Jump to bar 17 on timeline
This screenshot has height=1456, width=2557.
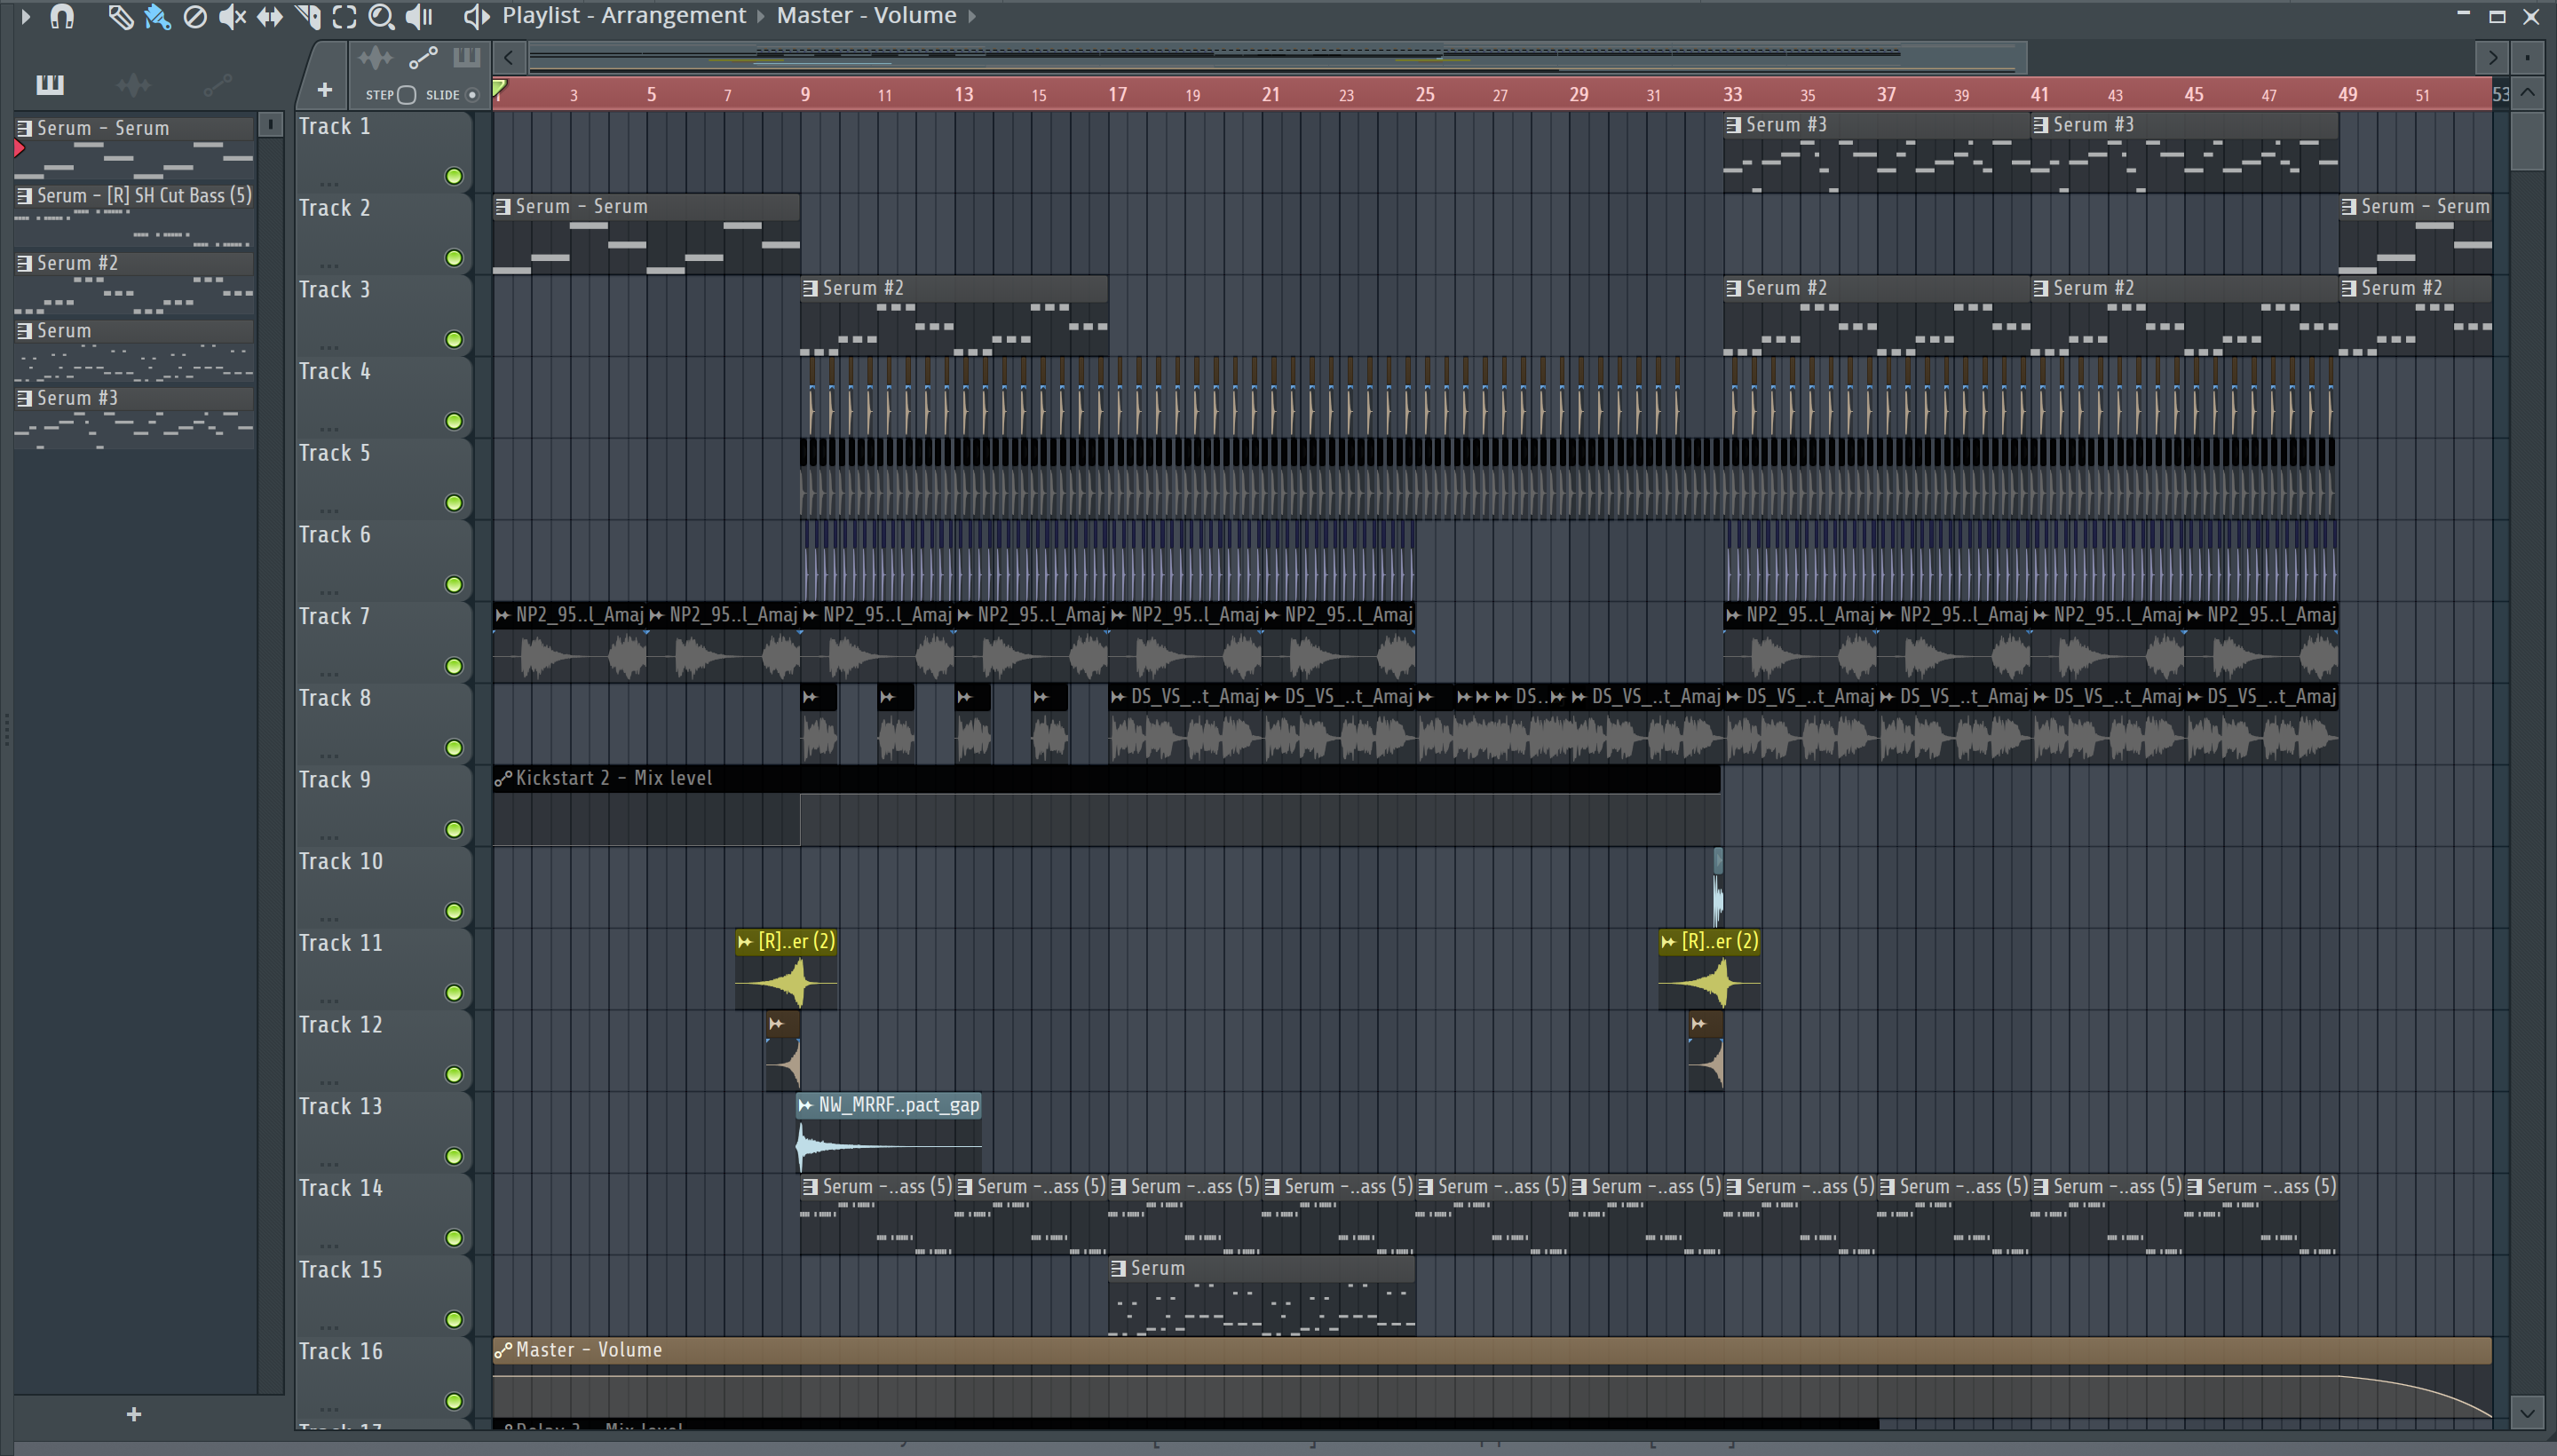tap(1117, 94)
